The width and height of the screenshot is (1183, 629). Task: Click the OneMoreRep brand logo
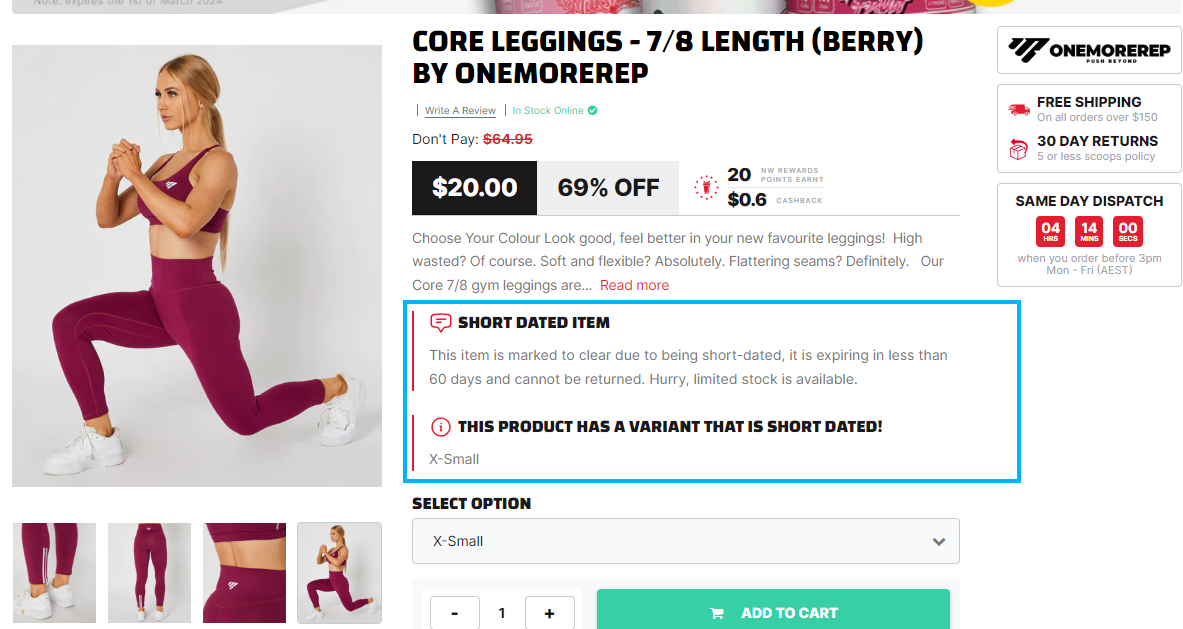tap(1089, 50)
